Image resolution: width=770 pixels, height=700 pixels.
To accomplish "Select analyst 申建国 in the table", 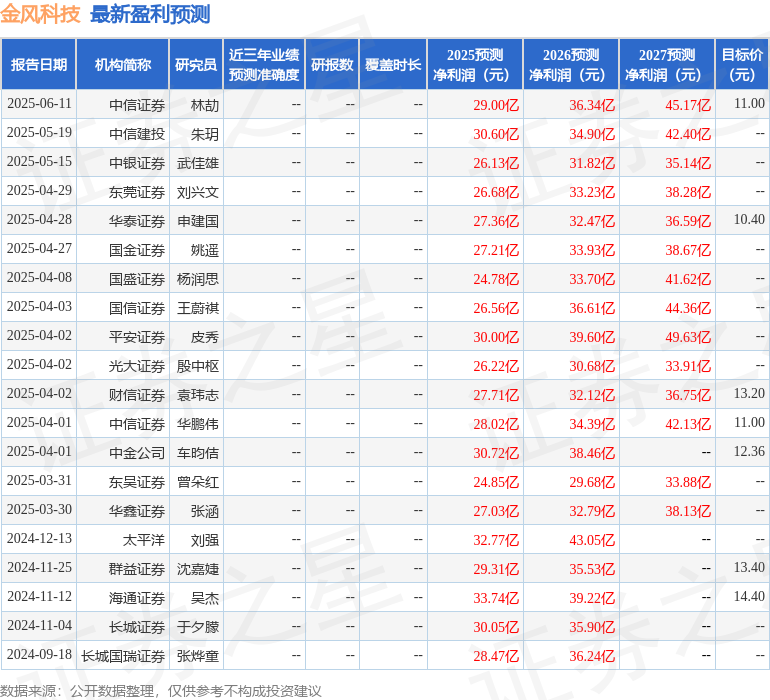I will pos(198,221).
